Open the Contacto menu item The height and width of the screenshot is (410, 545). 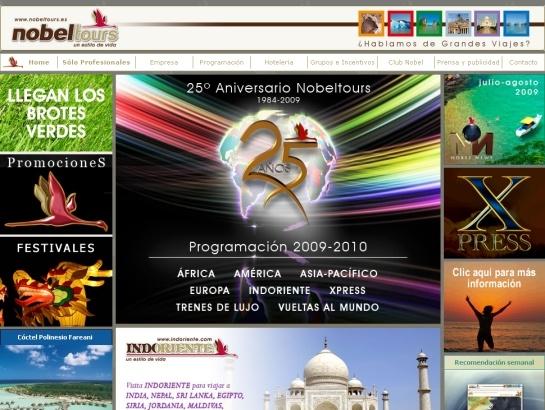523,63
